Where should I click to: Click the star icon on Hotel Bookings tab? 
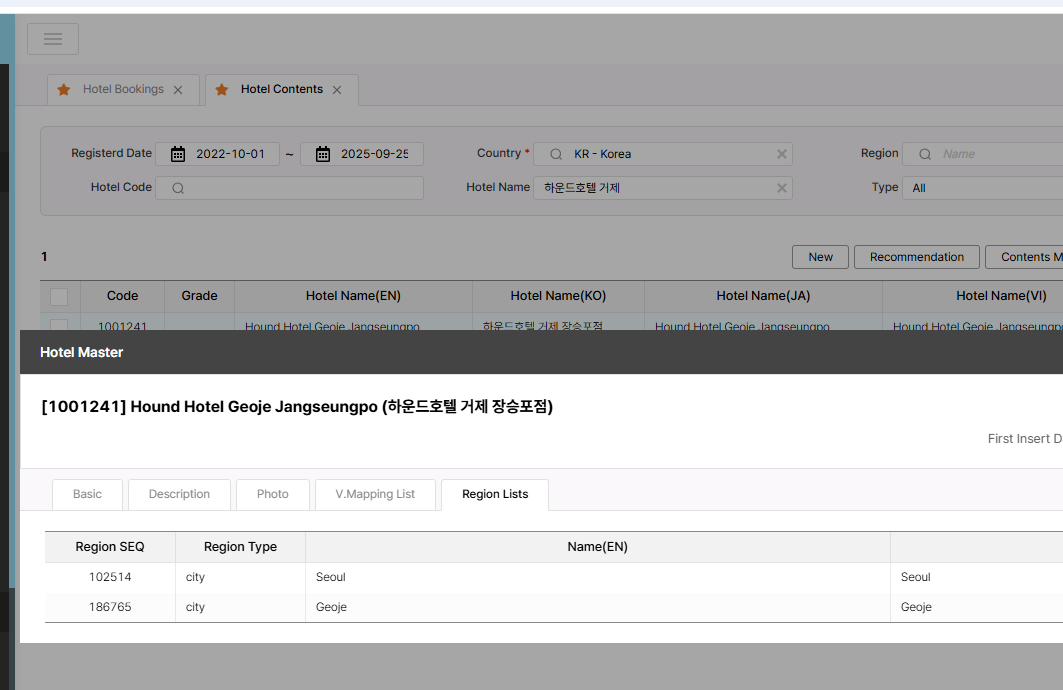[x=64, y=90]
